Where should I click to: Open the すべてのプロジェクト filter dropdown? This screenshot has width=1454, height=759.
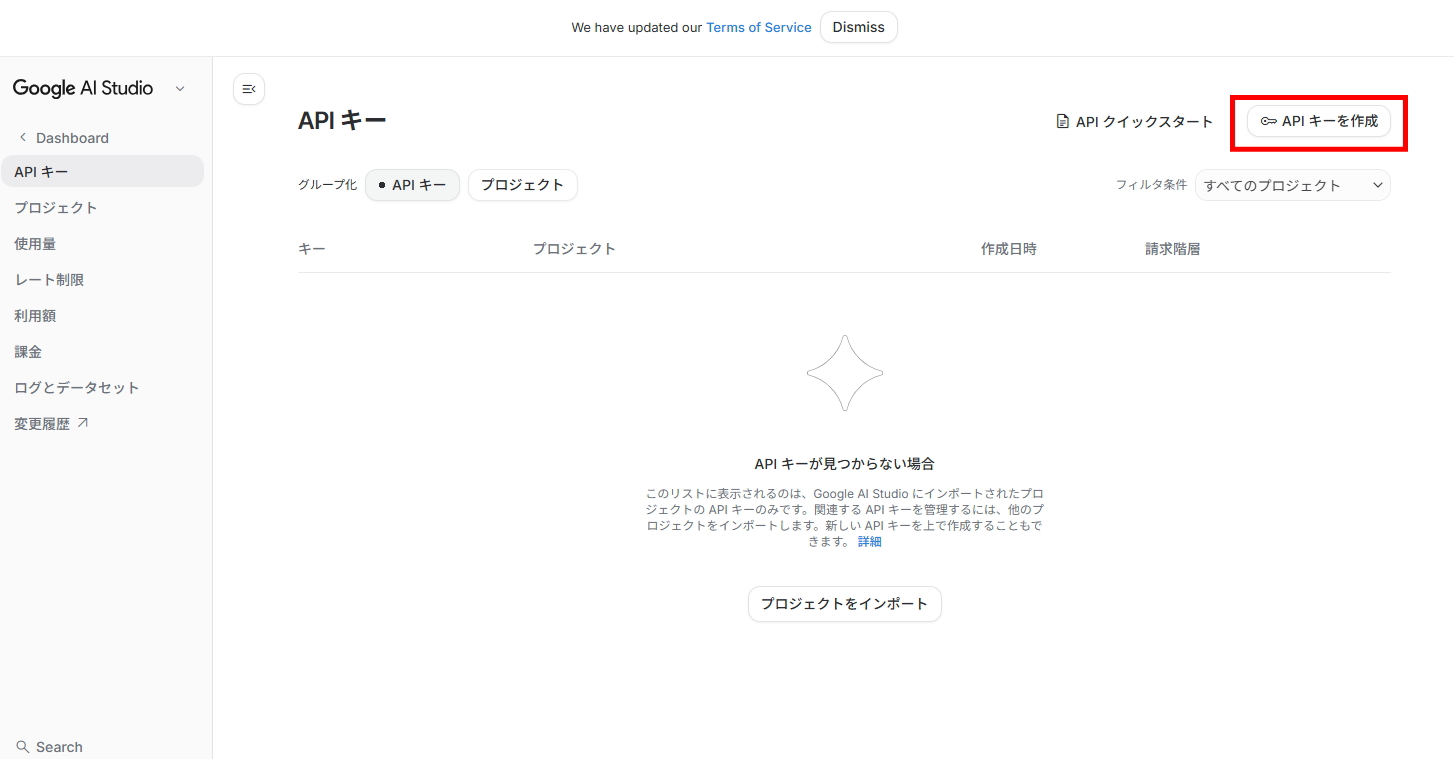(x=1292, y=185)
